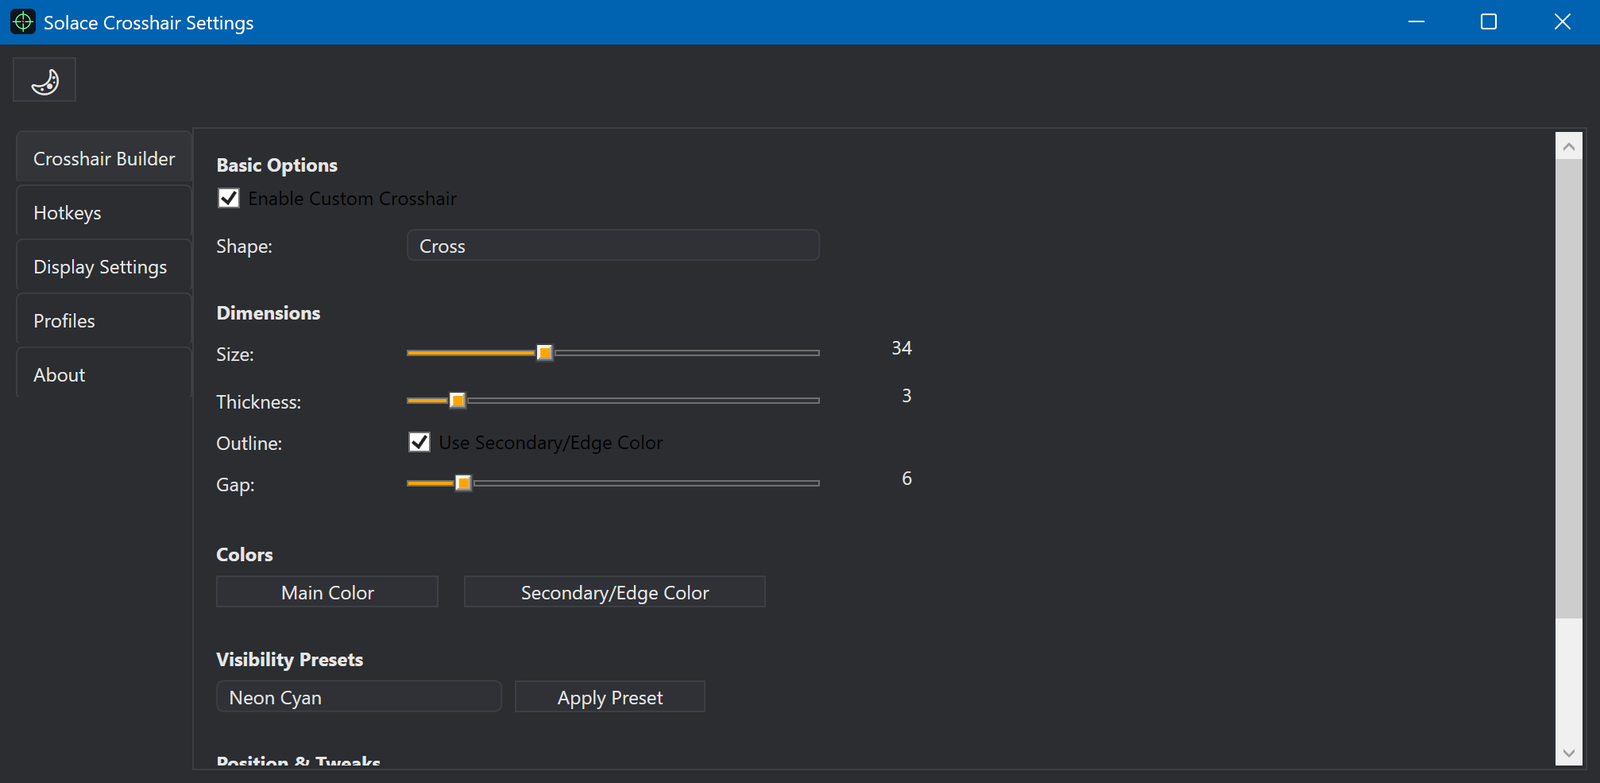Click the scrollbar up arrow
The height and width of the screenshot is (783, 1600).
pyautogui.click(x=1569, y=147)
